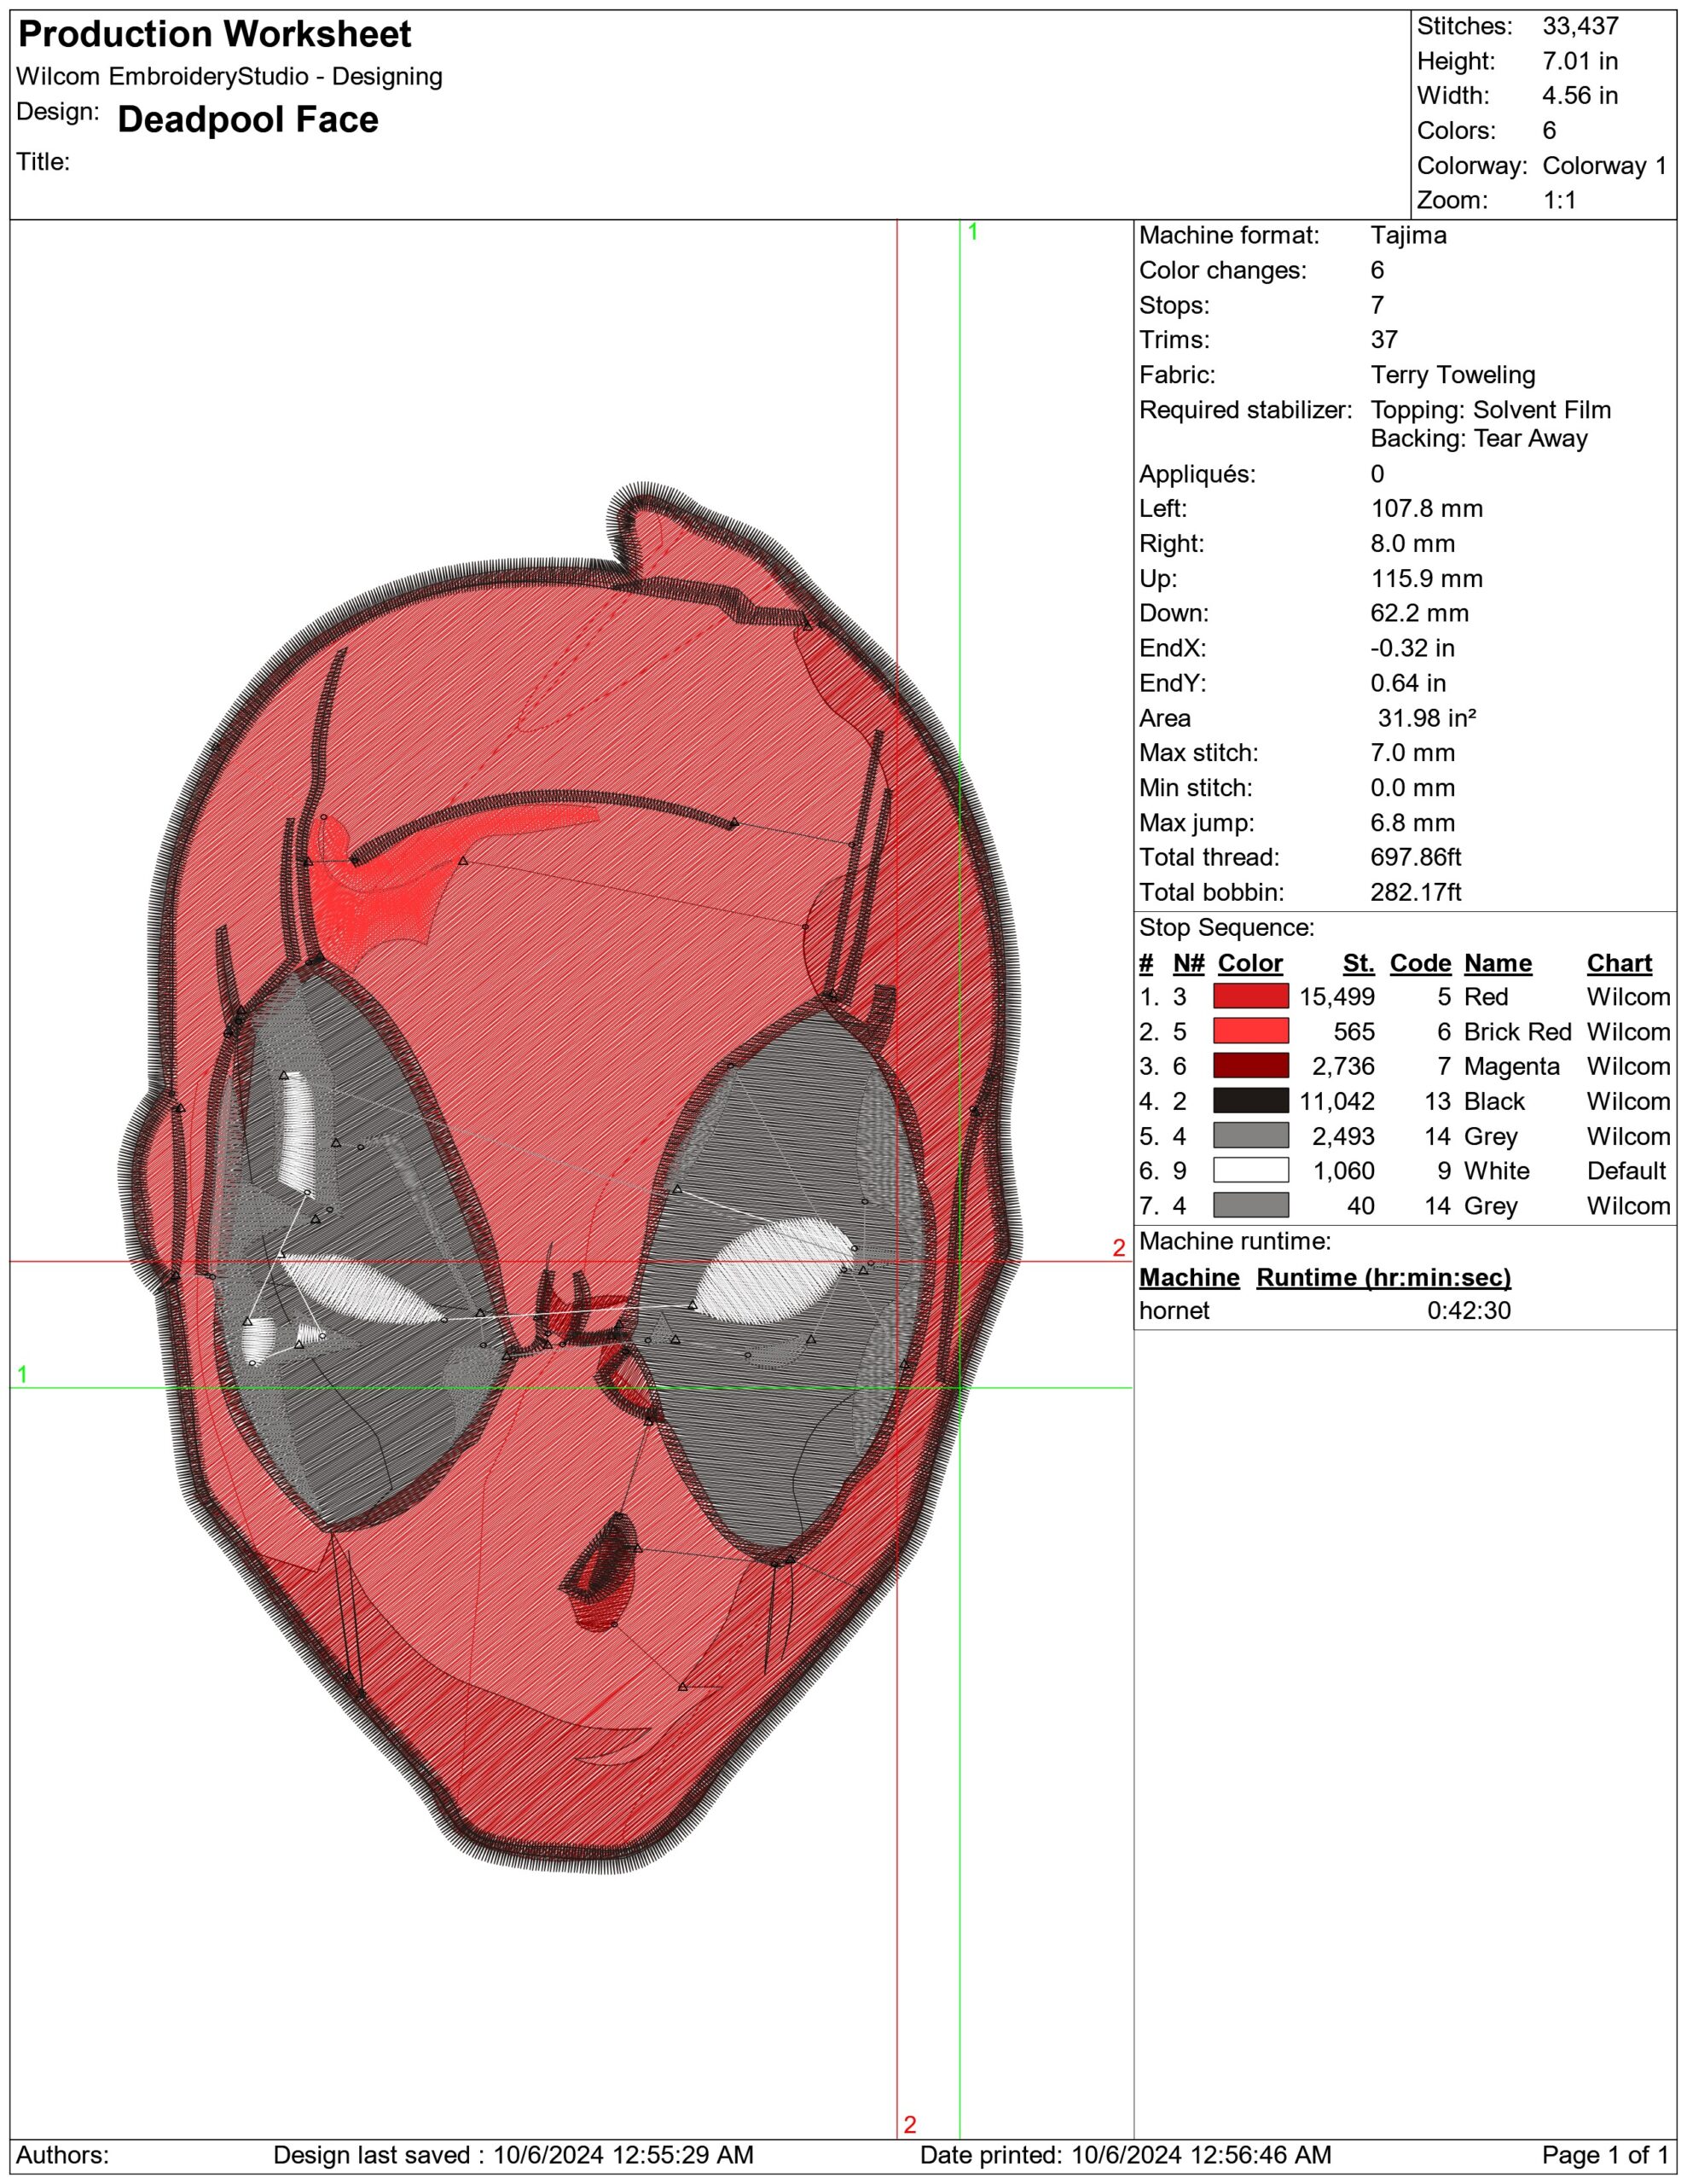
Task: Click the Down value '62.2 mm'
Action: point(1419,613)
